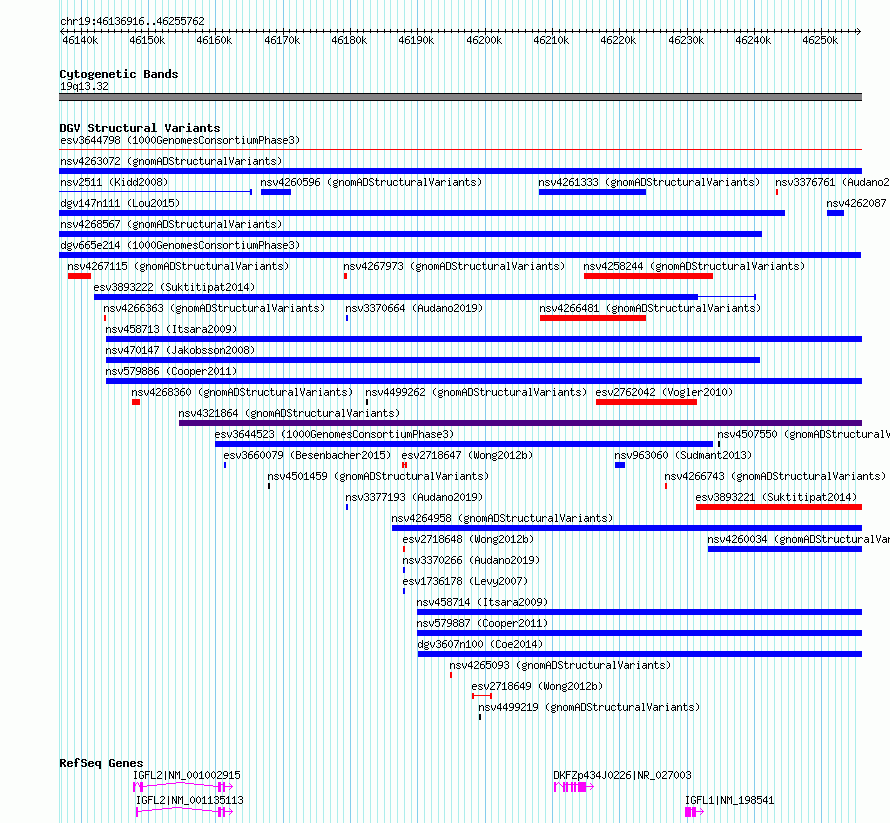The width and height of the screenshot is (890, 823).
Task: Click the Cytogenetic Bands track title
Action: 119,74
